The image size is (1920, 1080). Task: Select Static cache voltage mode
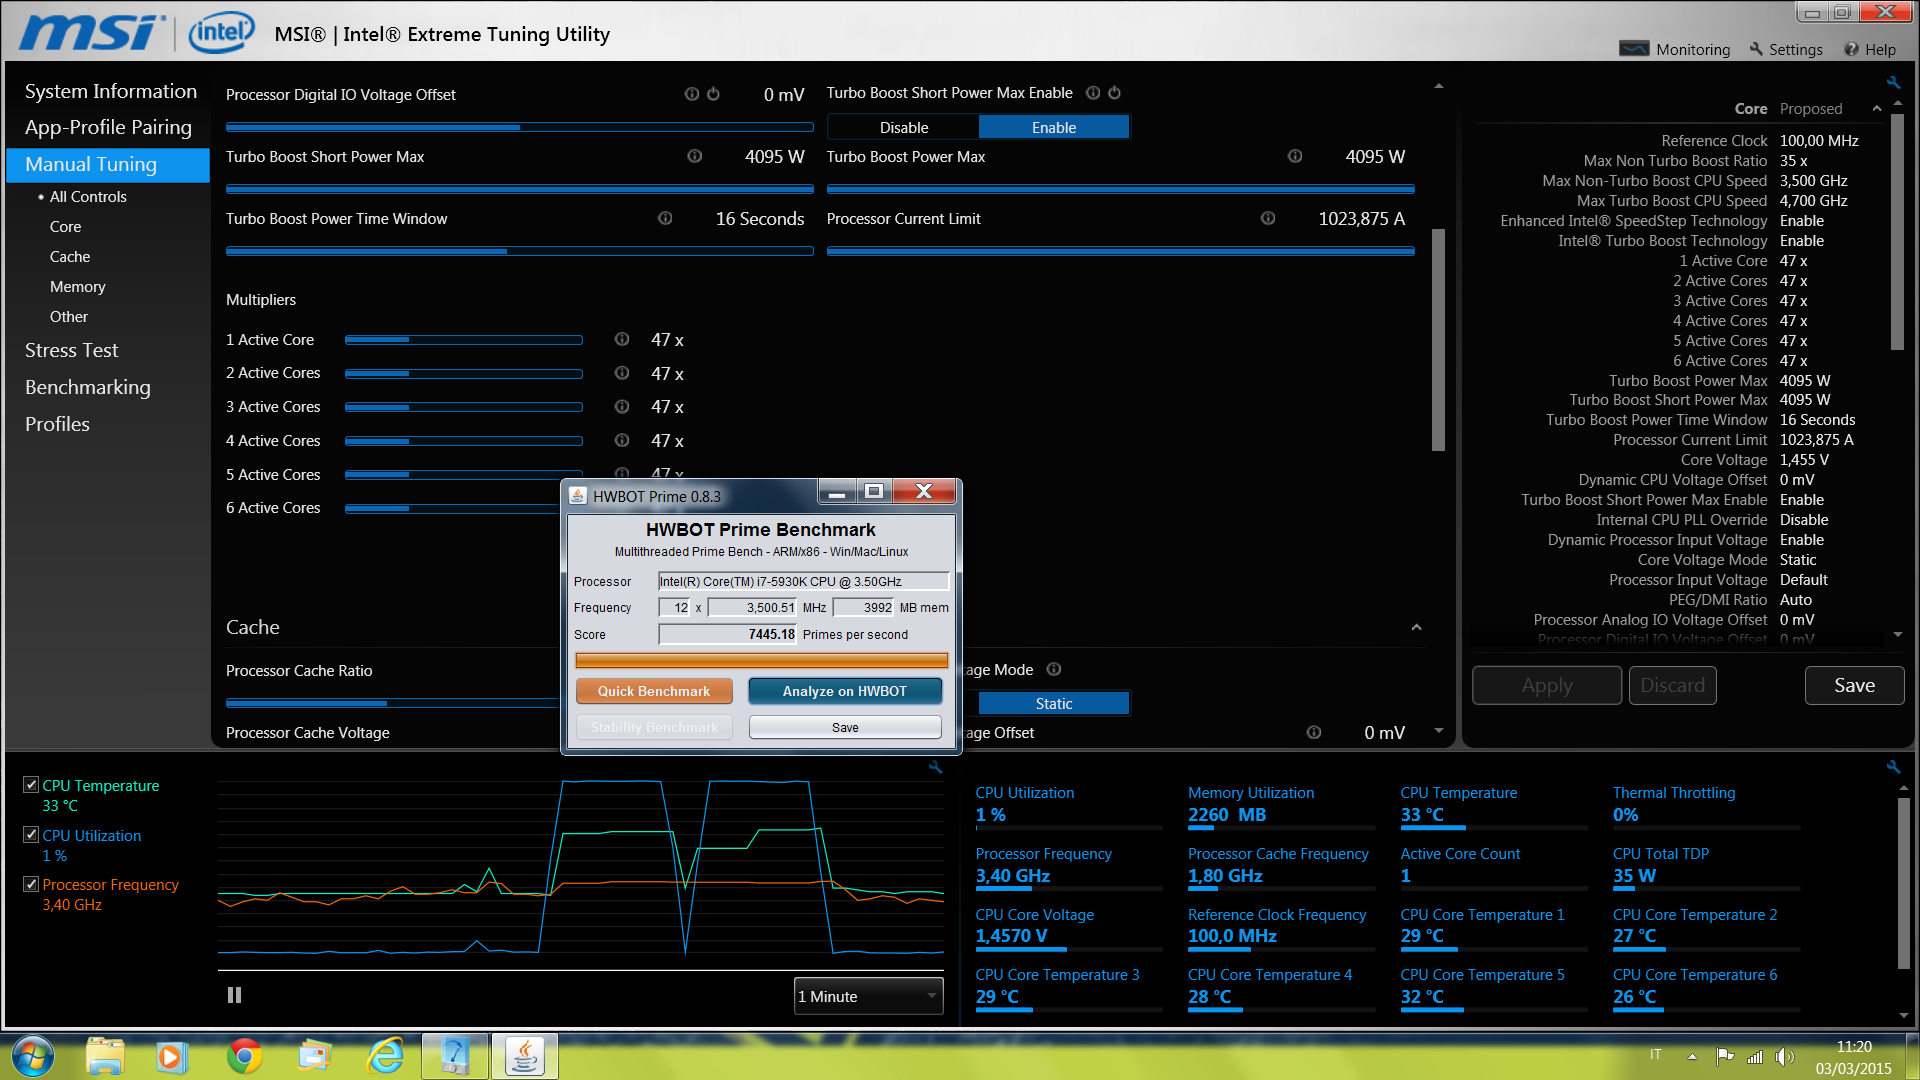click(1054, 703)
